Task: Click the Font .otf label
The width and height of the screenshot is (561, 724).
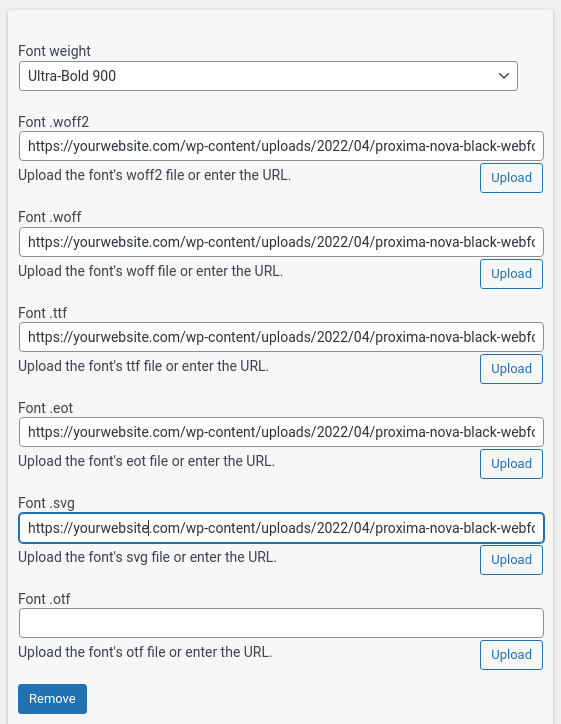Action: tap(44, 599)
